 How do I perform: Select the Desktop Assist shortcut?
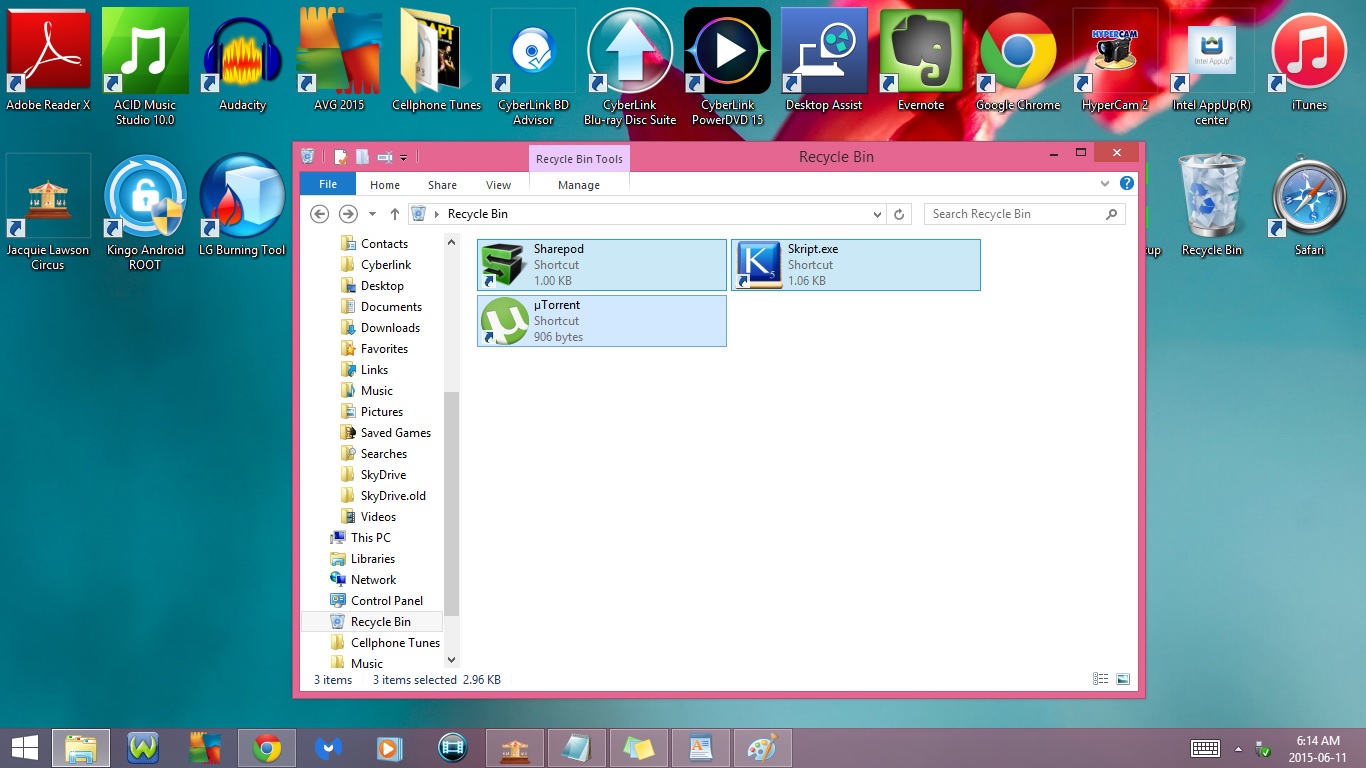(x=824, y=61)
